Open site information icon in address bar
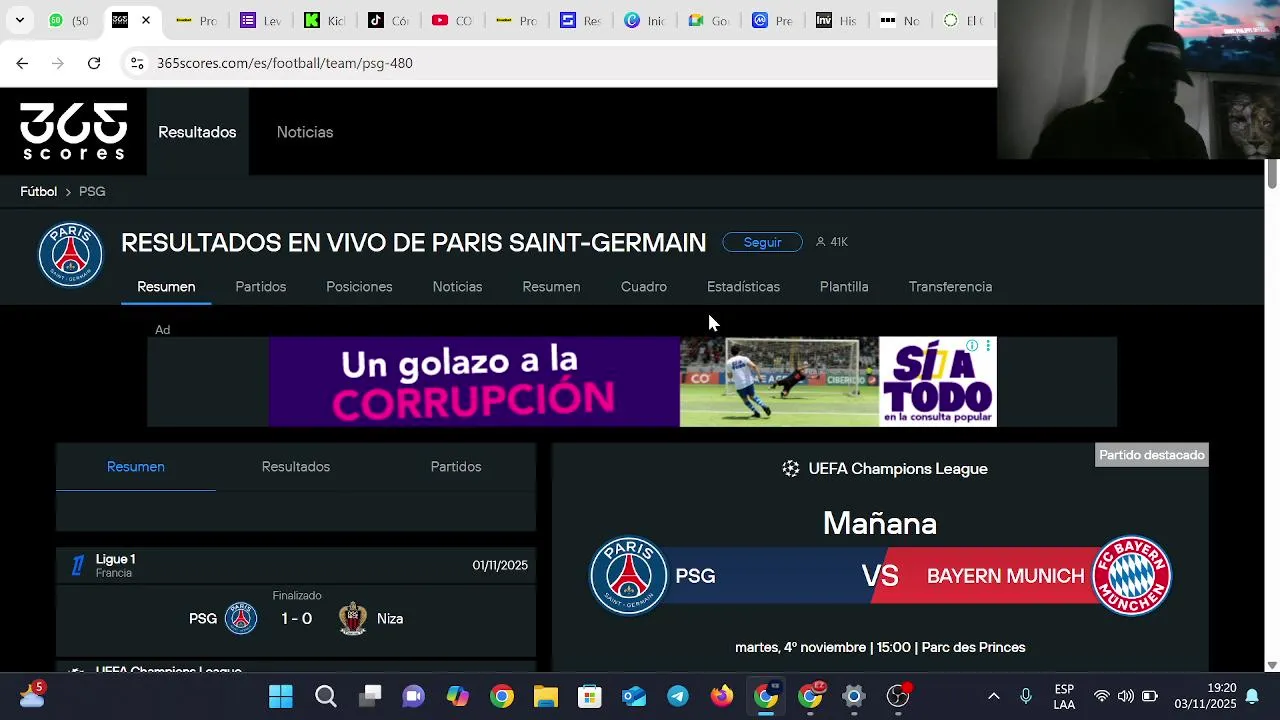1280x720 pixels. pyautogui.click(x=137, y=63)
